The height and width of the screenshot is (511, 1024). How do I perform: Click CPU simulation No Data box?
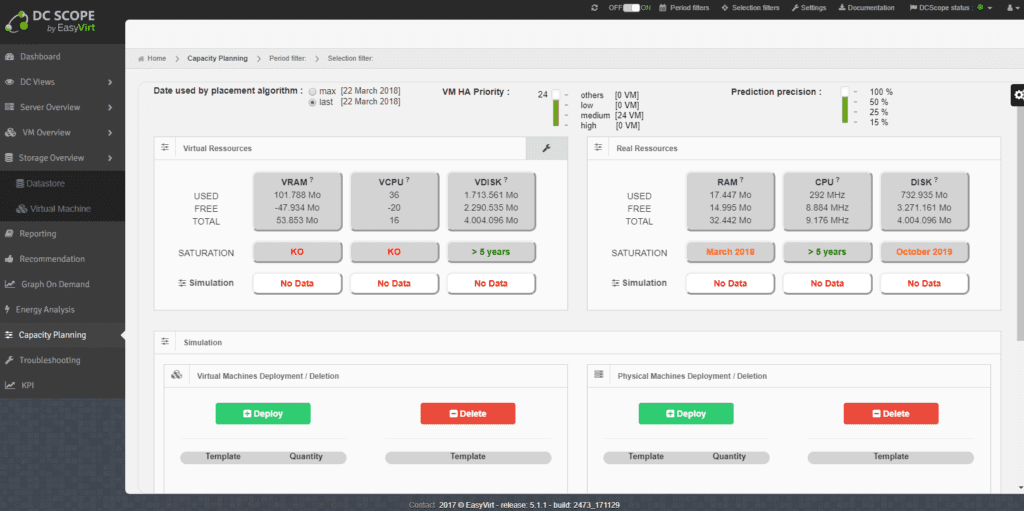(x=827, y=284)
